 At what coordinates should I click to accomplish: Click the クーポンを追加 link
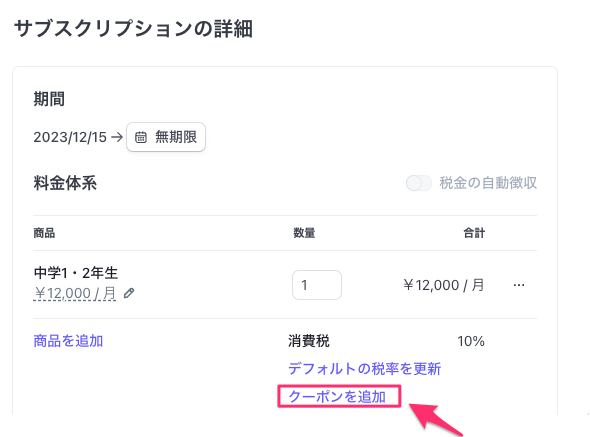(337, 397)
